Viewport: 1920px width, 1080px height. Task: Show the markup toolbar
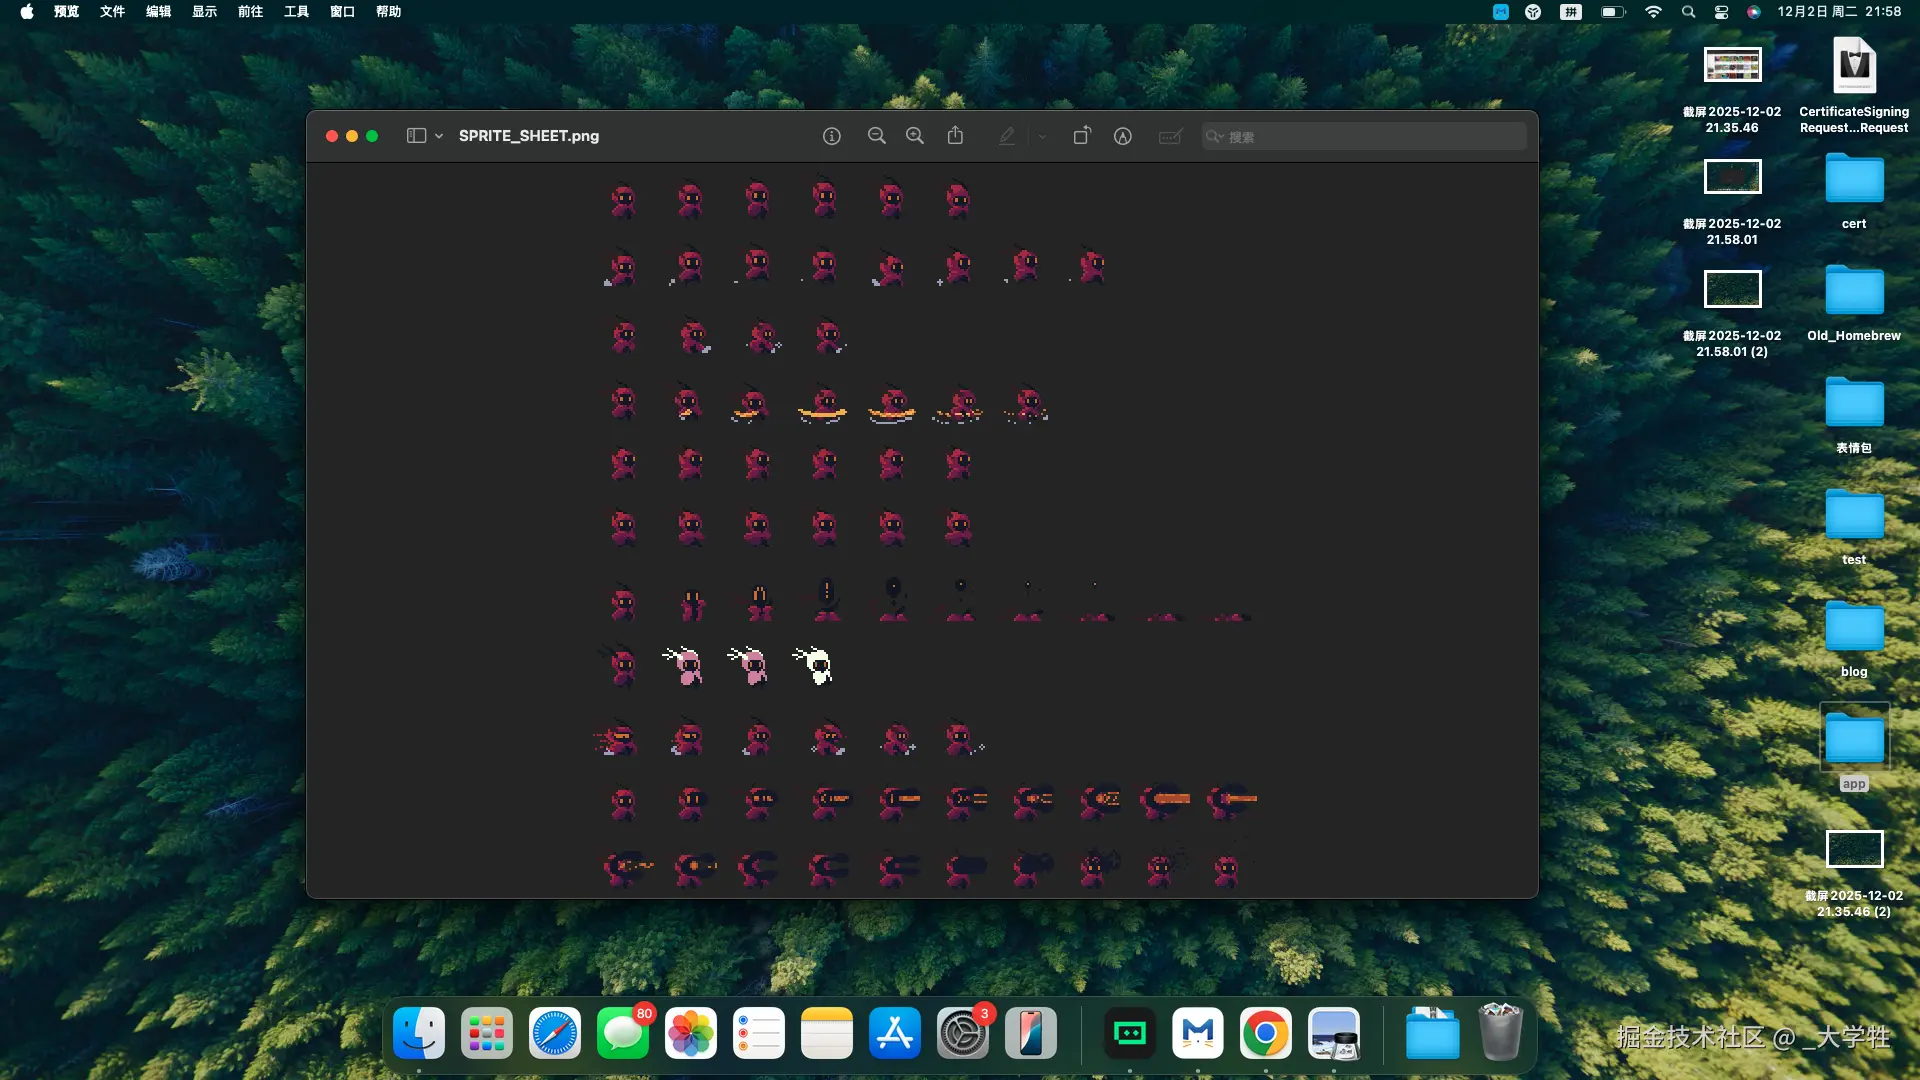1122,136
